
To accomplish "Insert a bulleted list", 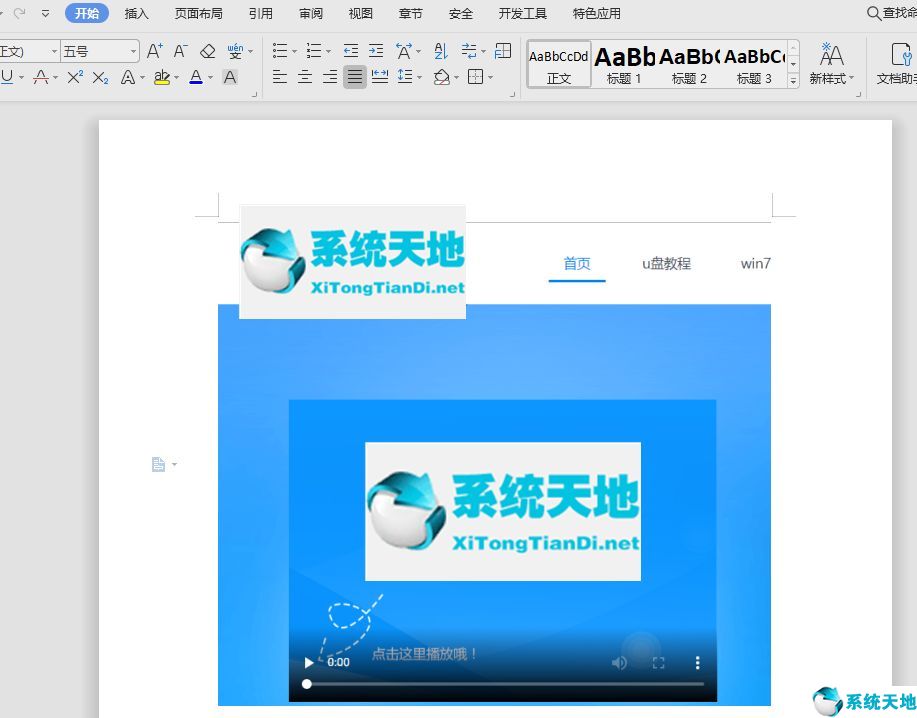I will [280, 51].
